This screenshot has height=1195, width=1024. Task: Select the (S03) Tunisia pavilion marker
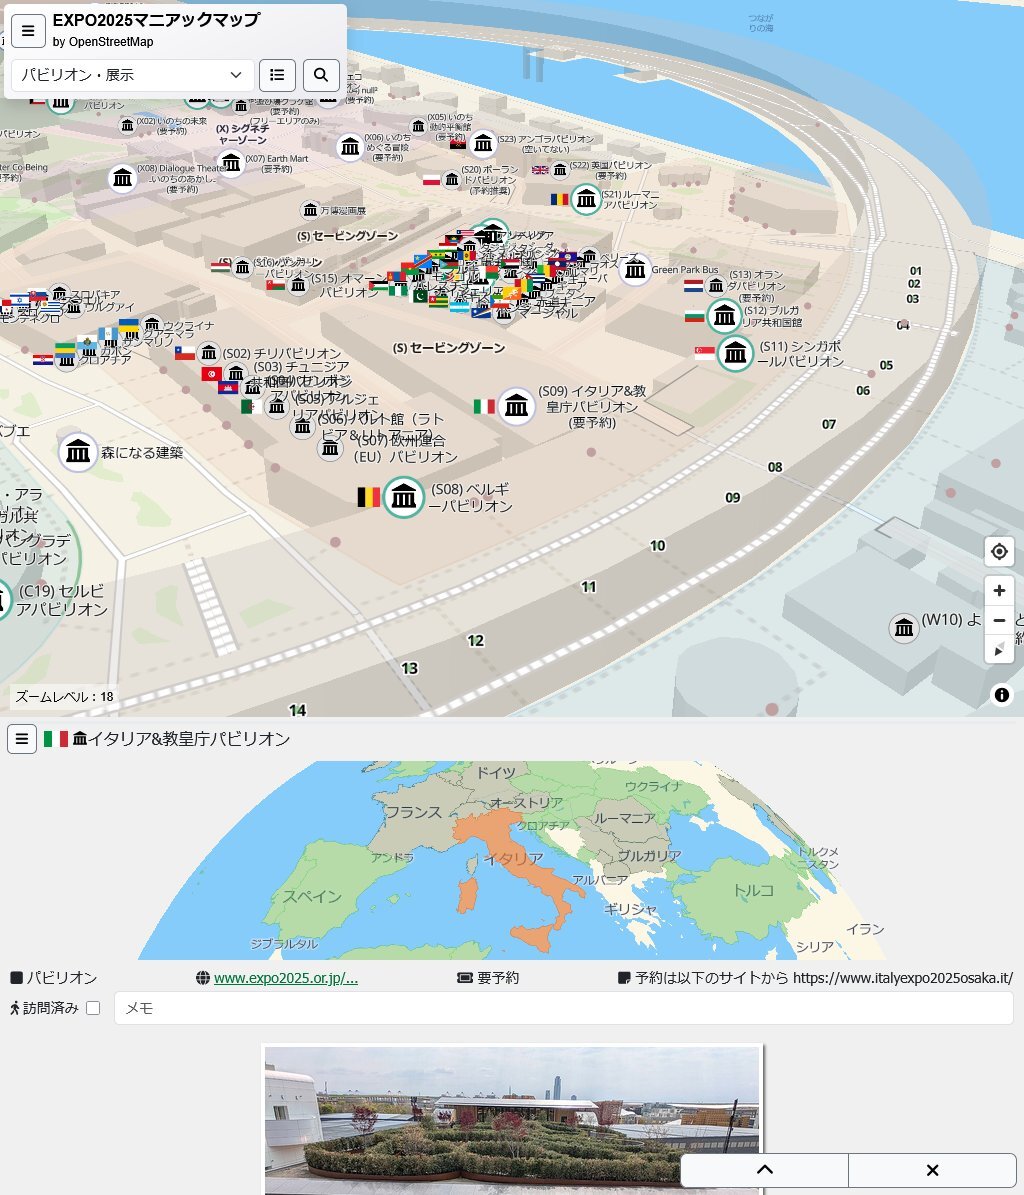click(x=236, y=373)
